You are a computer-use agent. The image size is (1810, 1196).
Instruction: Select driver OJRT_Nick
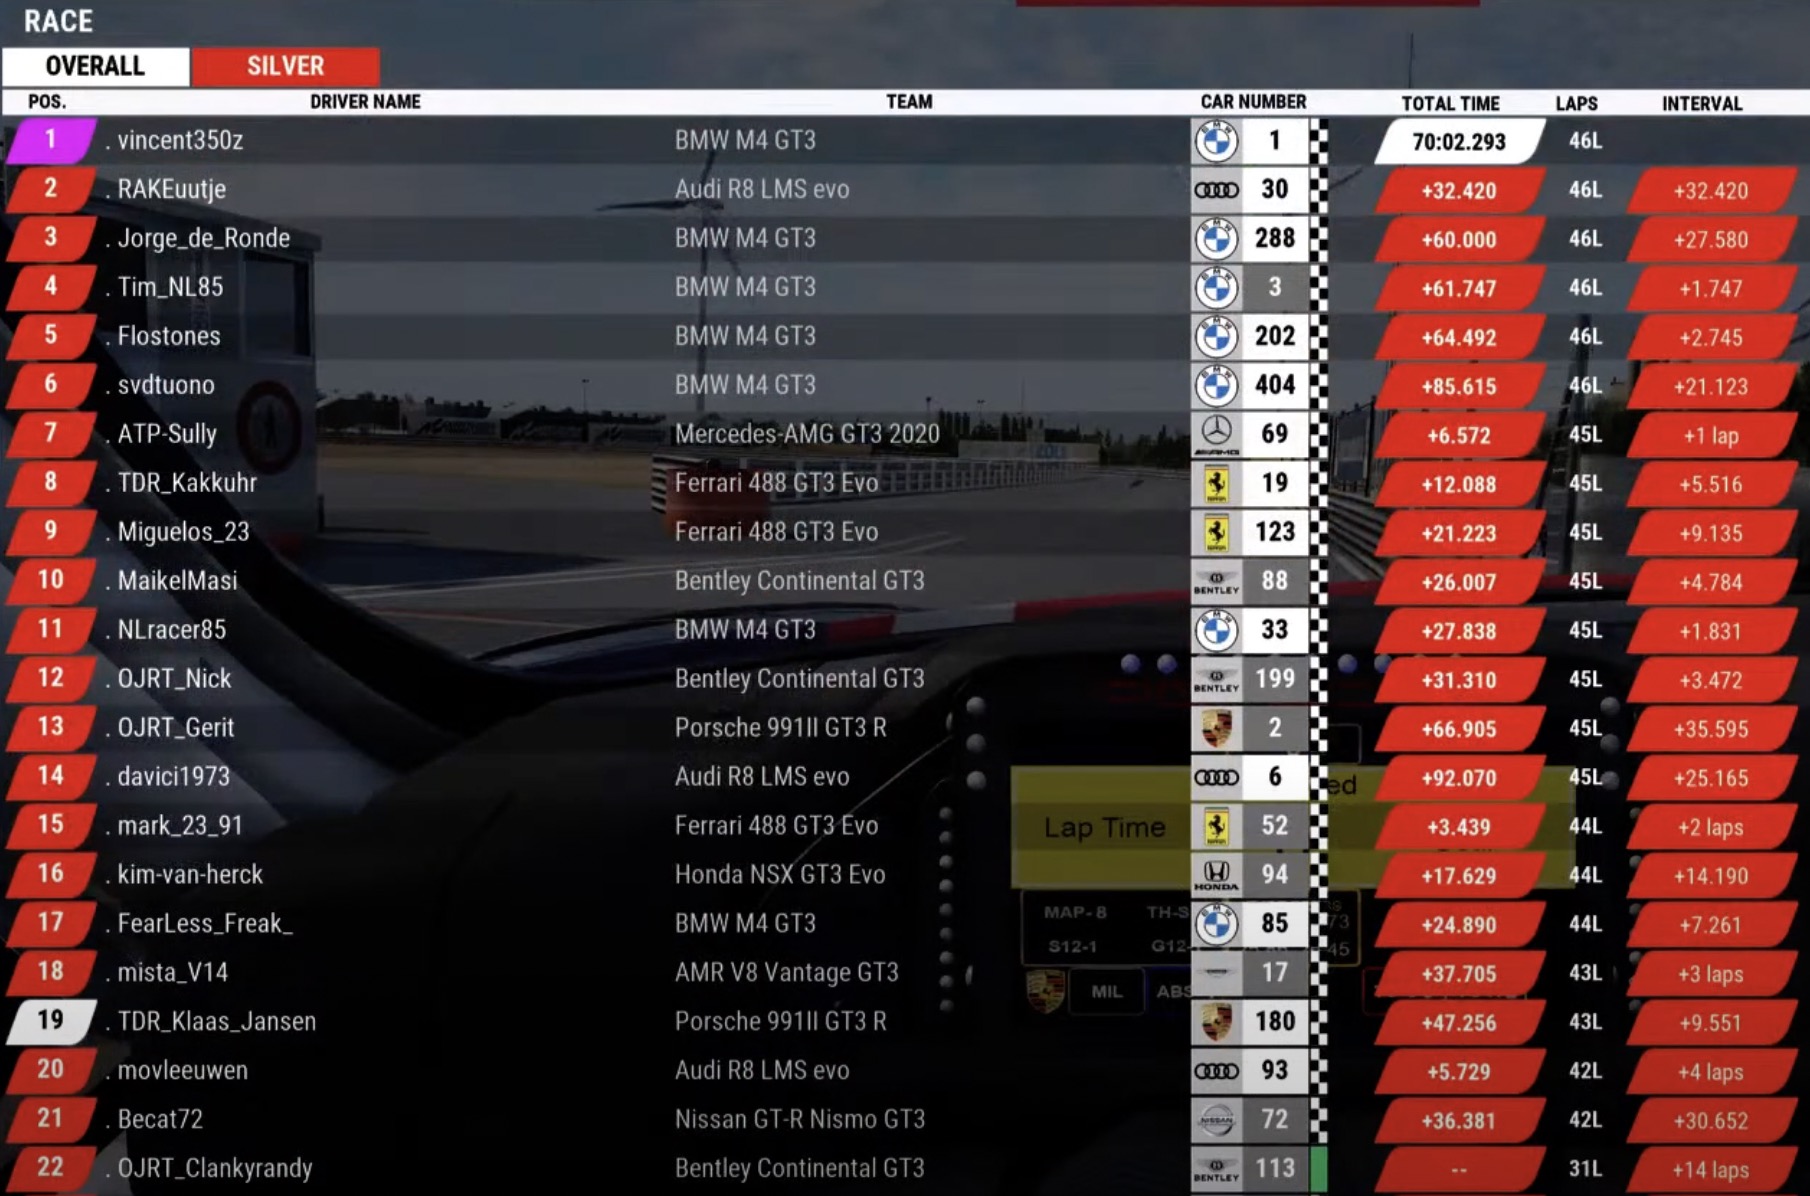[174, 680]
